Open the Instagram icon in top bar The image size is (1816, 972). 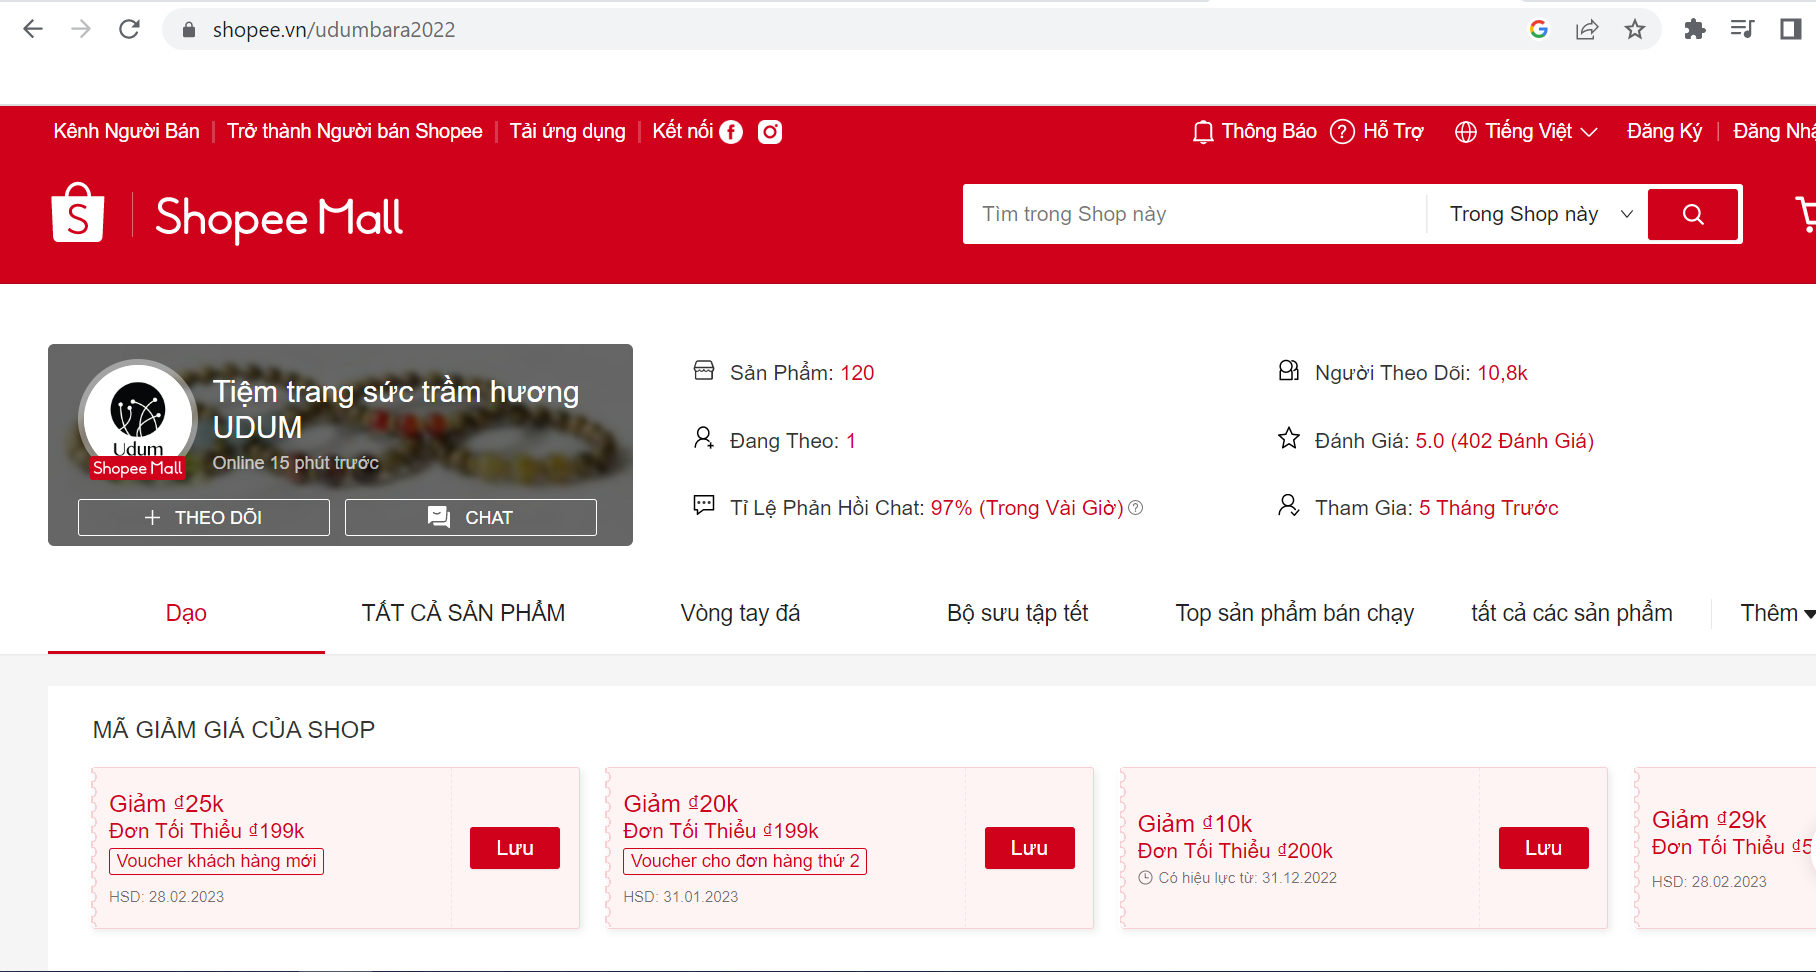click(x=769, y=132)
